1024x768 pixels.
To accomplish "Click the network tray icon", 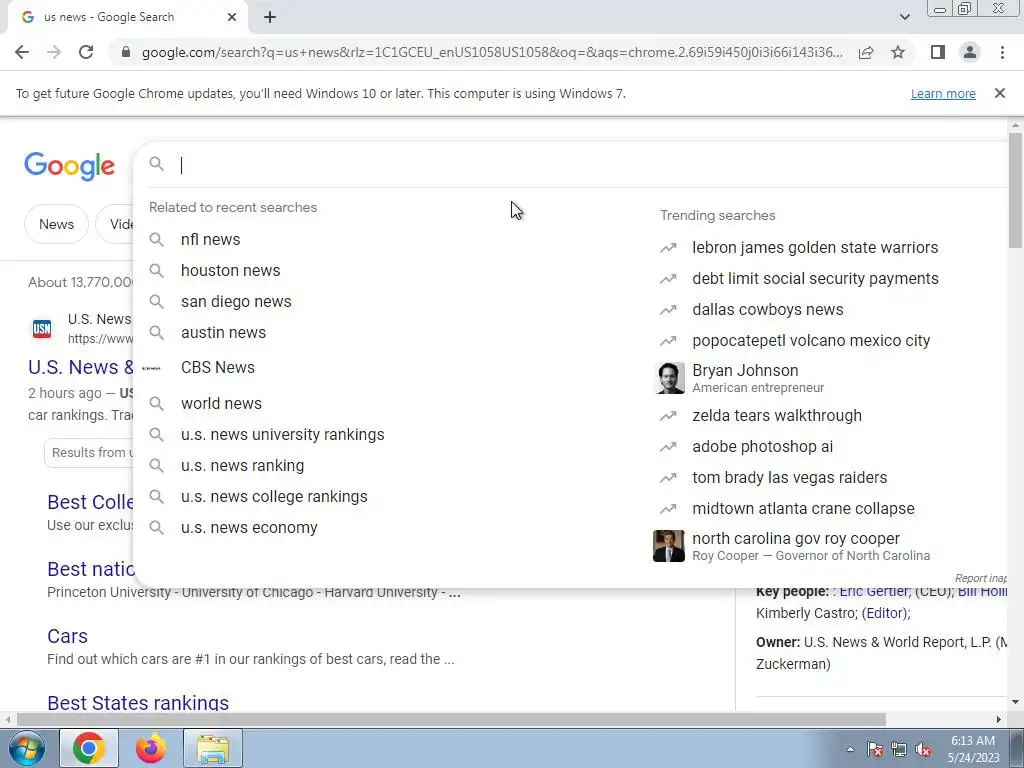I will [x=899, y=750].
